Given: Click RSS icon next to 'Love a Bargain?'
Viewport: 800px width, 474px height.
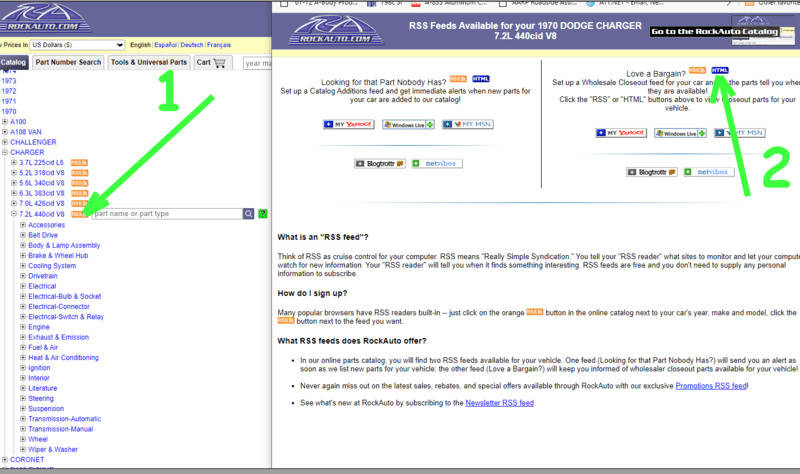Looking at the screenshot, I should coord(697,70).
